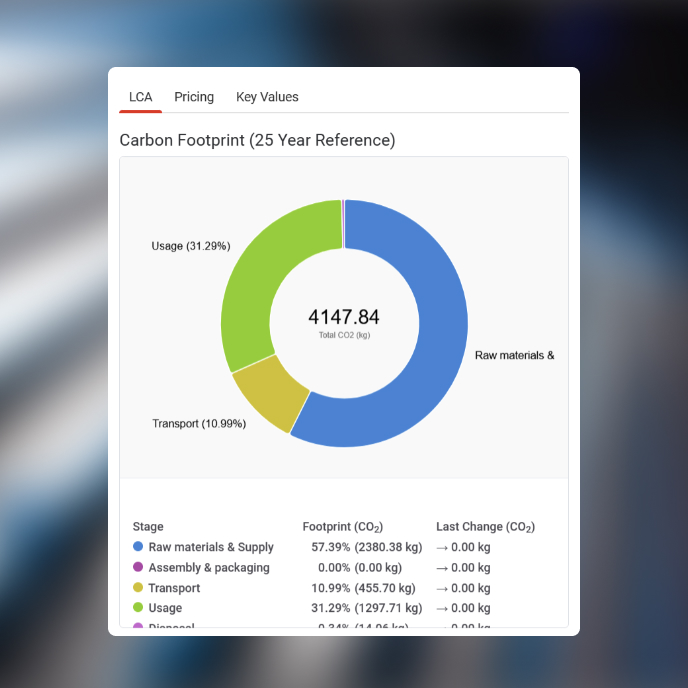Switch to the LCA tab
Viewport: 688px width, 688px height.
[x=140, y=97]
